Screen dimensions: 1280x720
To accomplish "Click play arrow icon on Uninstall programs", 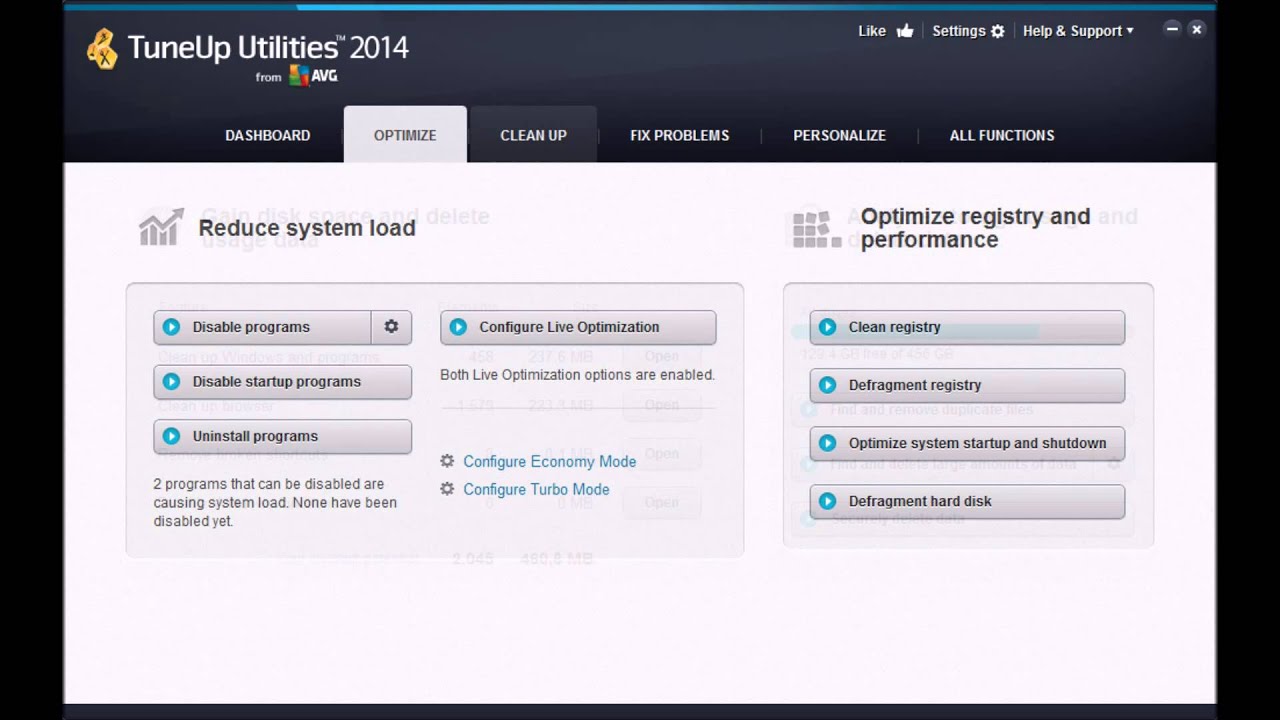I will (x=171, y=436).
